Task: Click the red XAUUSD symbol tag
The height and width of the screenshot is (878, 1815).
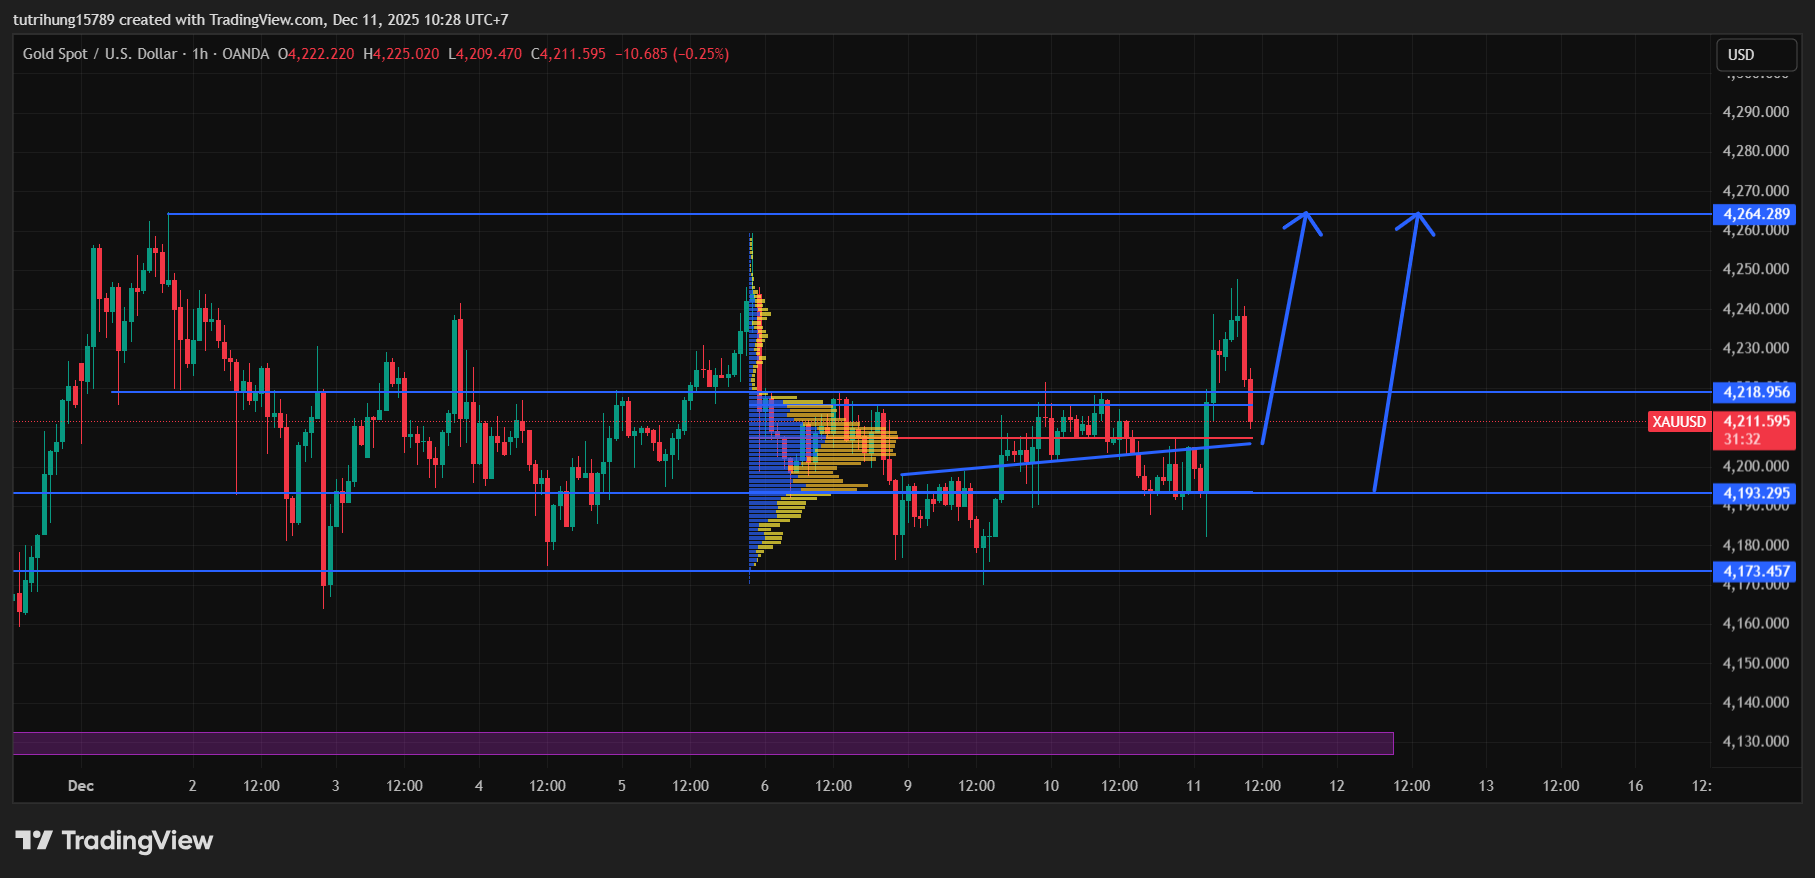Action: [x=1679, y=422]
